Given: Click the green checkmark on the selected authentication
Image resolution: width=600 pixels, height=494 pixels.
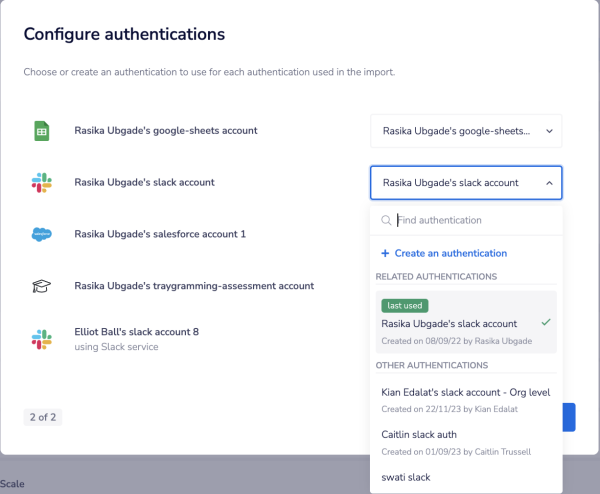Looking at the screenshot, I should point(545,323).
